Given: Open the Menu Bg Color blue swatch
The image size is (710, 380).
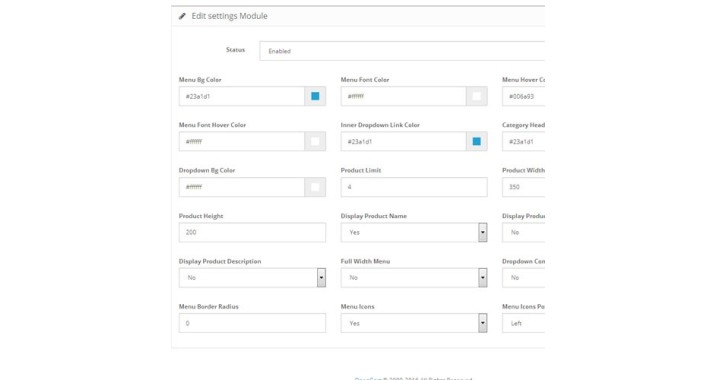Looking at the screenshot, I should click(x=315, y=96).
